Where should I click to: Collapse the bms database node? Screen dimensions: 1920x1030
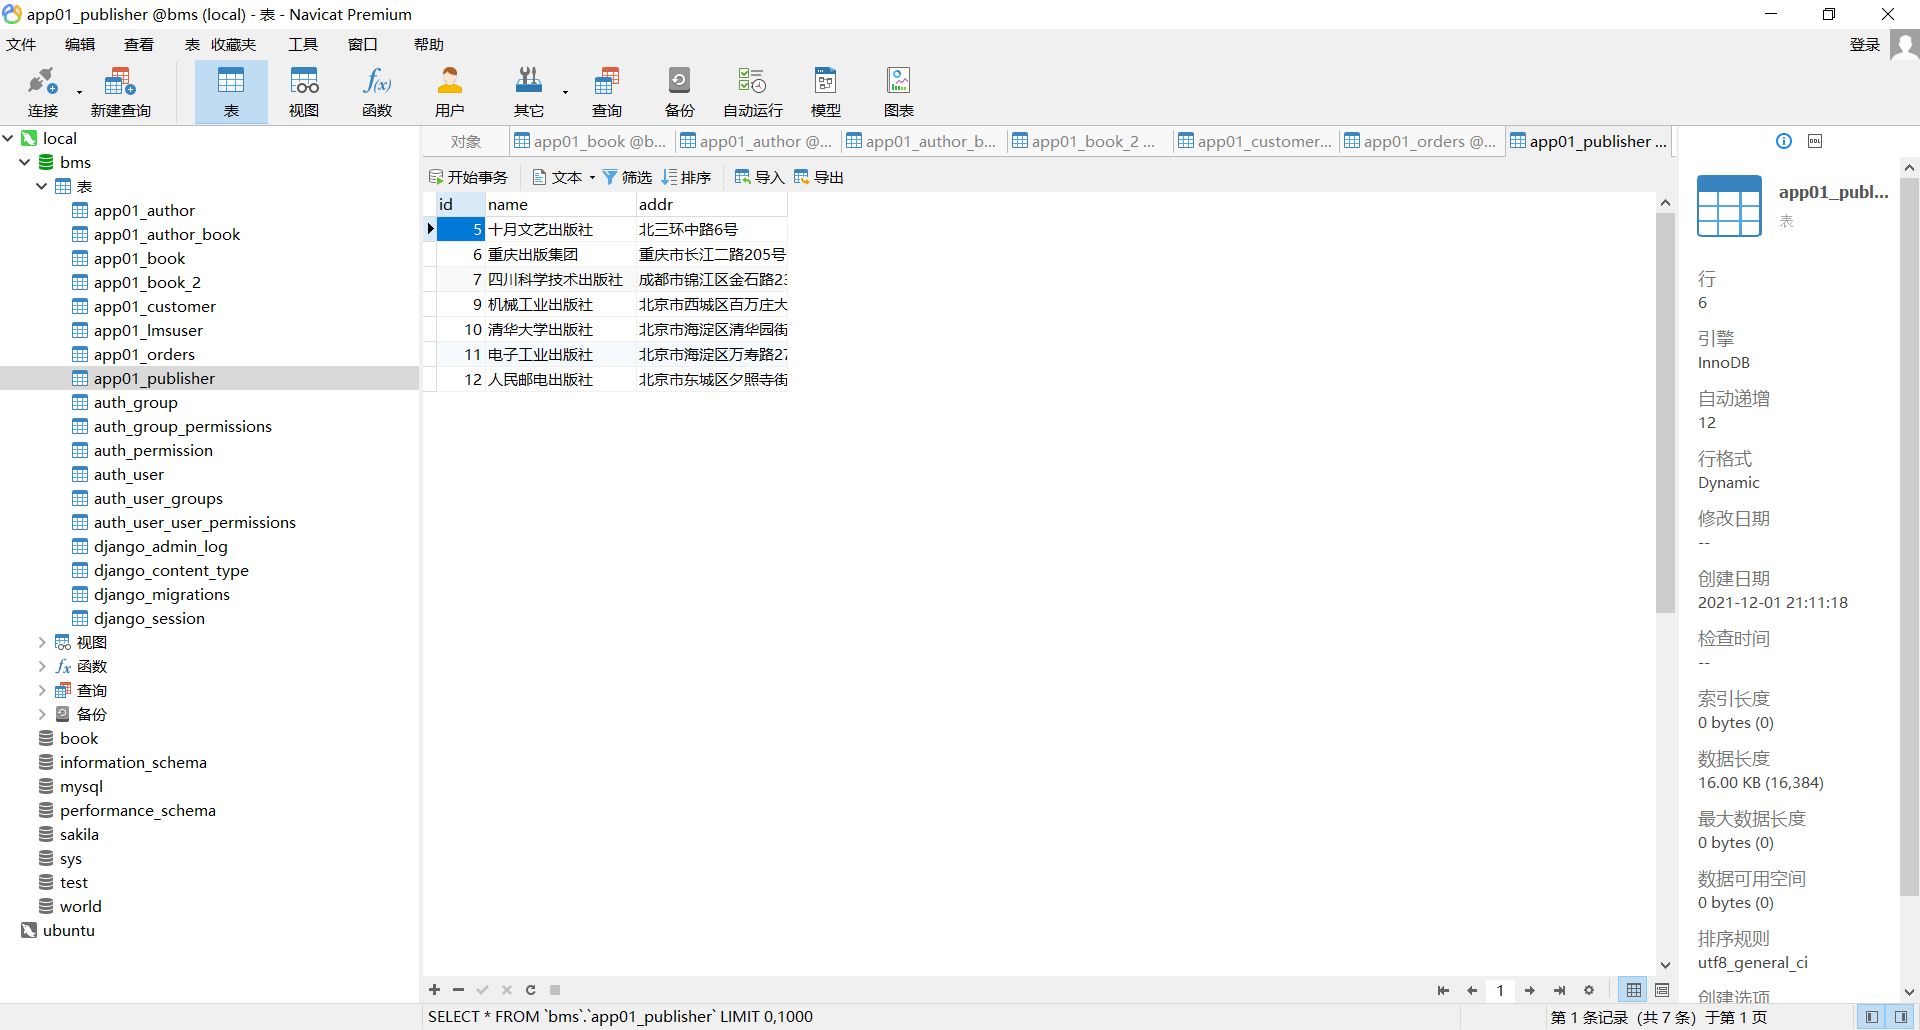coord(25,162)
